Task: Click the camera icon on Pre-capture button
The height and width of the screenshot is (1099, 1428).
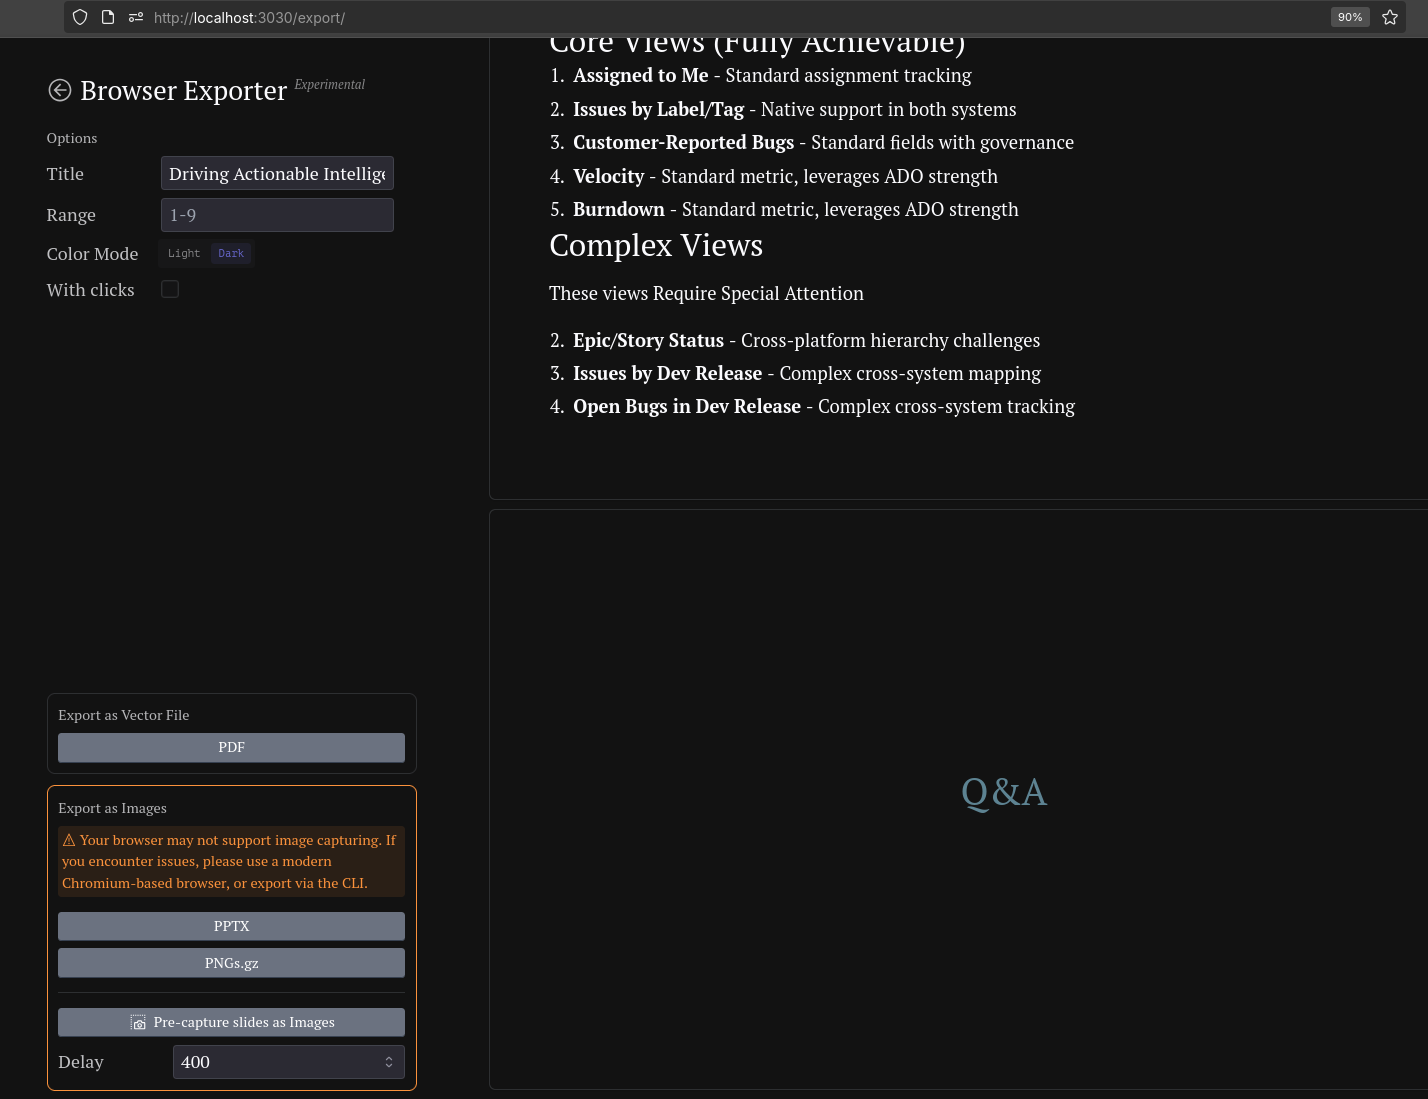Action: click(x=138, y=1023)
